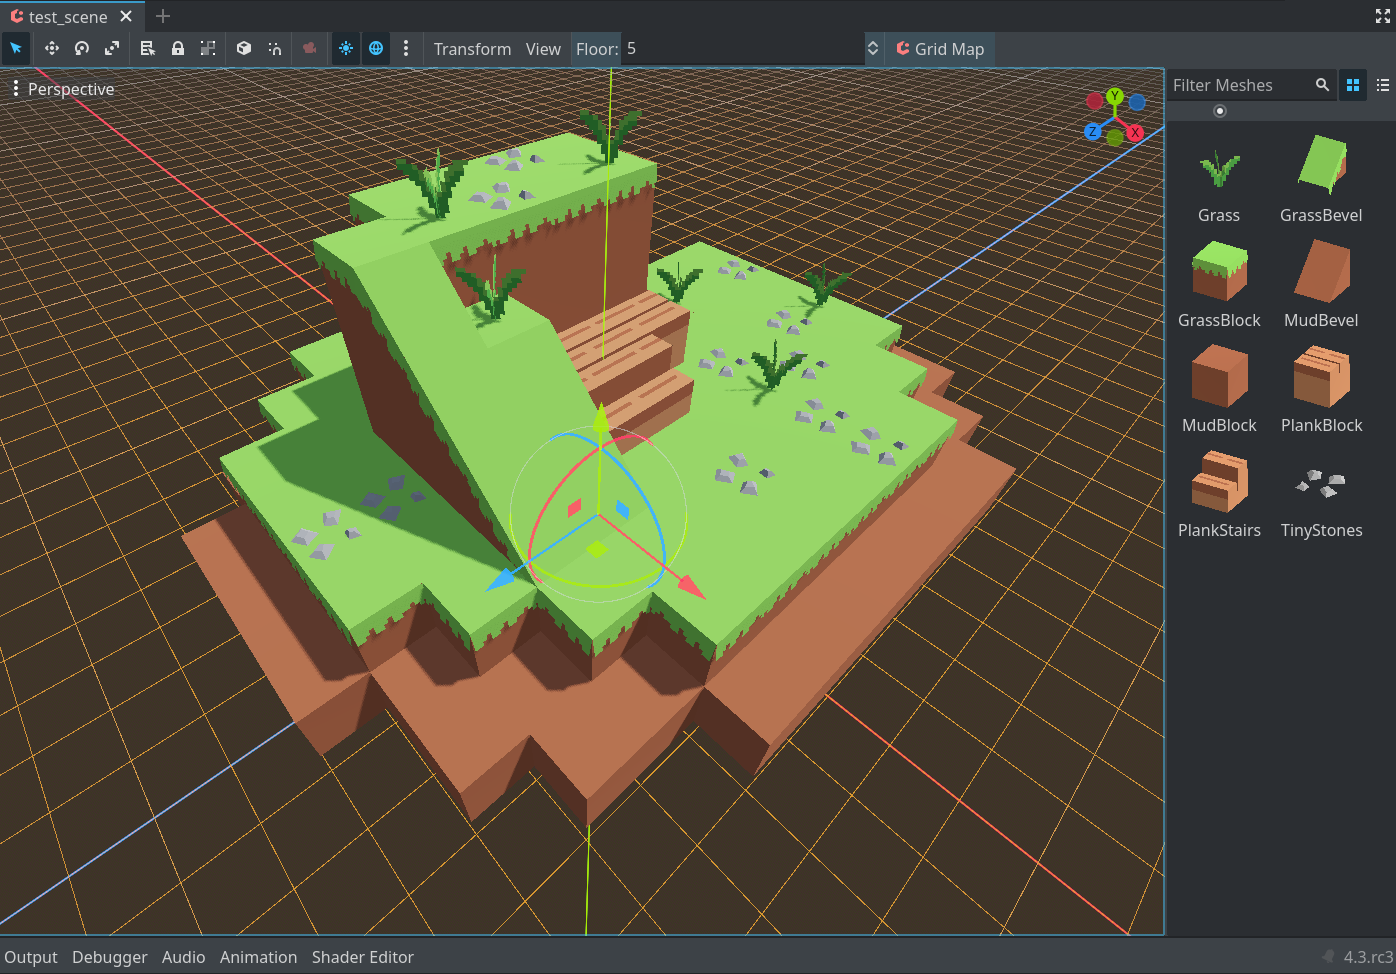Click the Floor value input field

(x=743, y=49)
